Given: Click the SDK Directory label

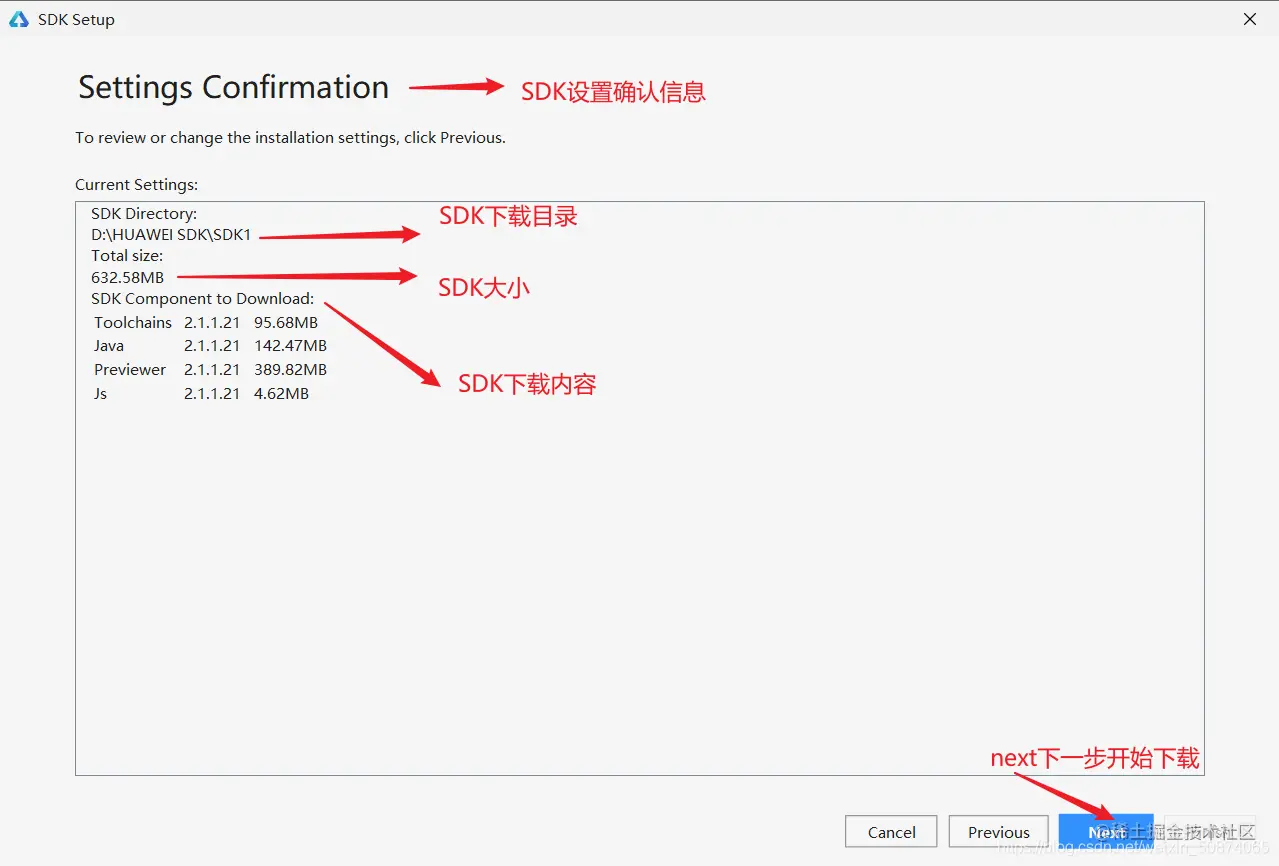Looking at the screenshot, I should pos(144,214).
